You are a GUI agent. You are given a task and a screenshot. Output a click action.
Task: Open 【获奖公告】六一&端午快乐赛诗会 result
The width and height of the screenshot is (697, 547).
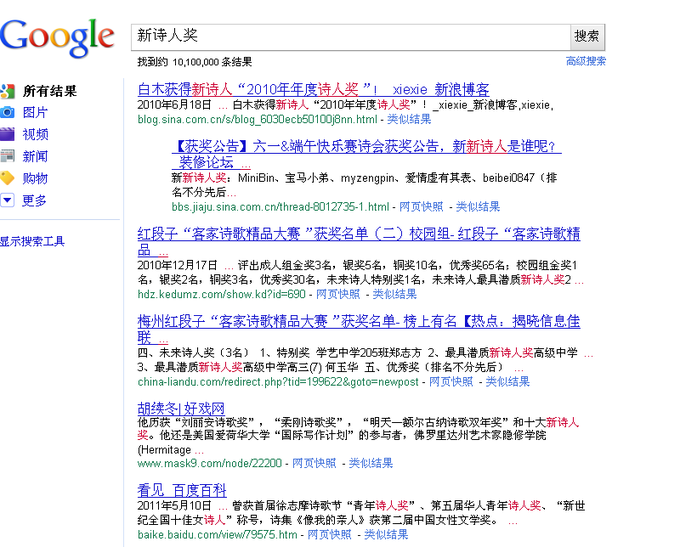[x=366, y=154]
